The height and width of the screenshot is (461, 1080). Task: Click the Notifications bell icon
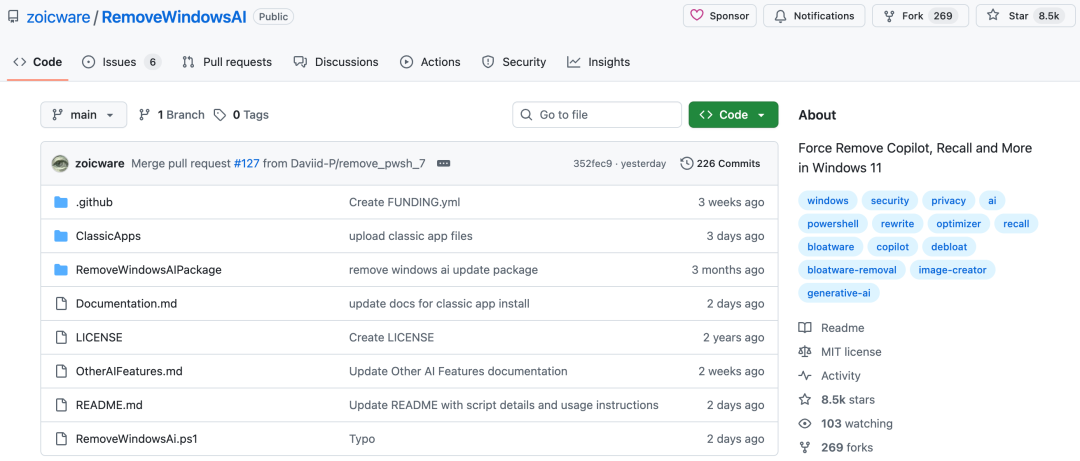(780, 16)
